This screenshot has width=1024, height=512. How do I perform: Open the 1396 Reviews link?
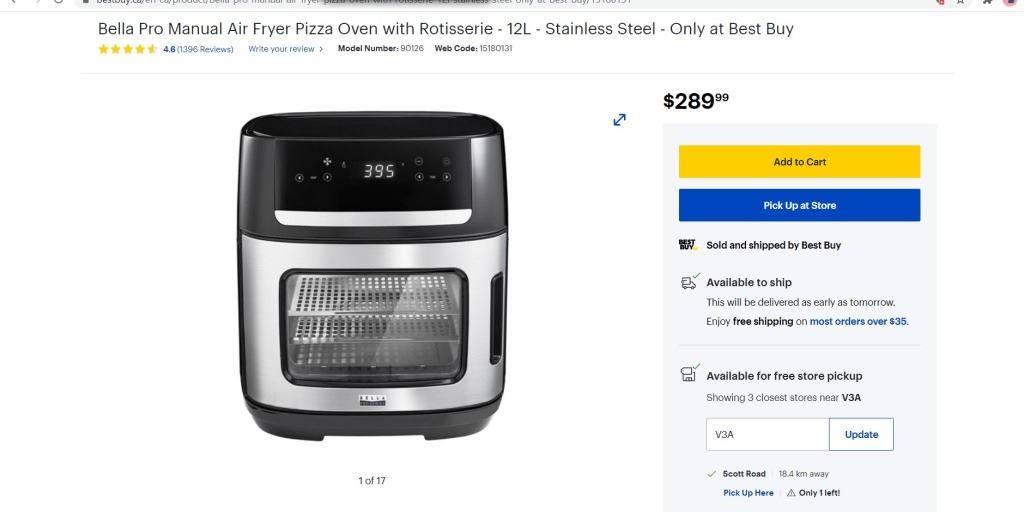[x=205, y=49]
